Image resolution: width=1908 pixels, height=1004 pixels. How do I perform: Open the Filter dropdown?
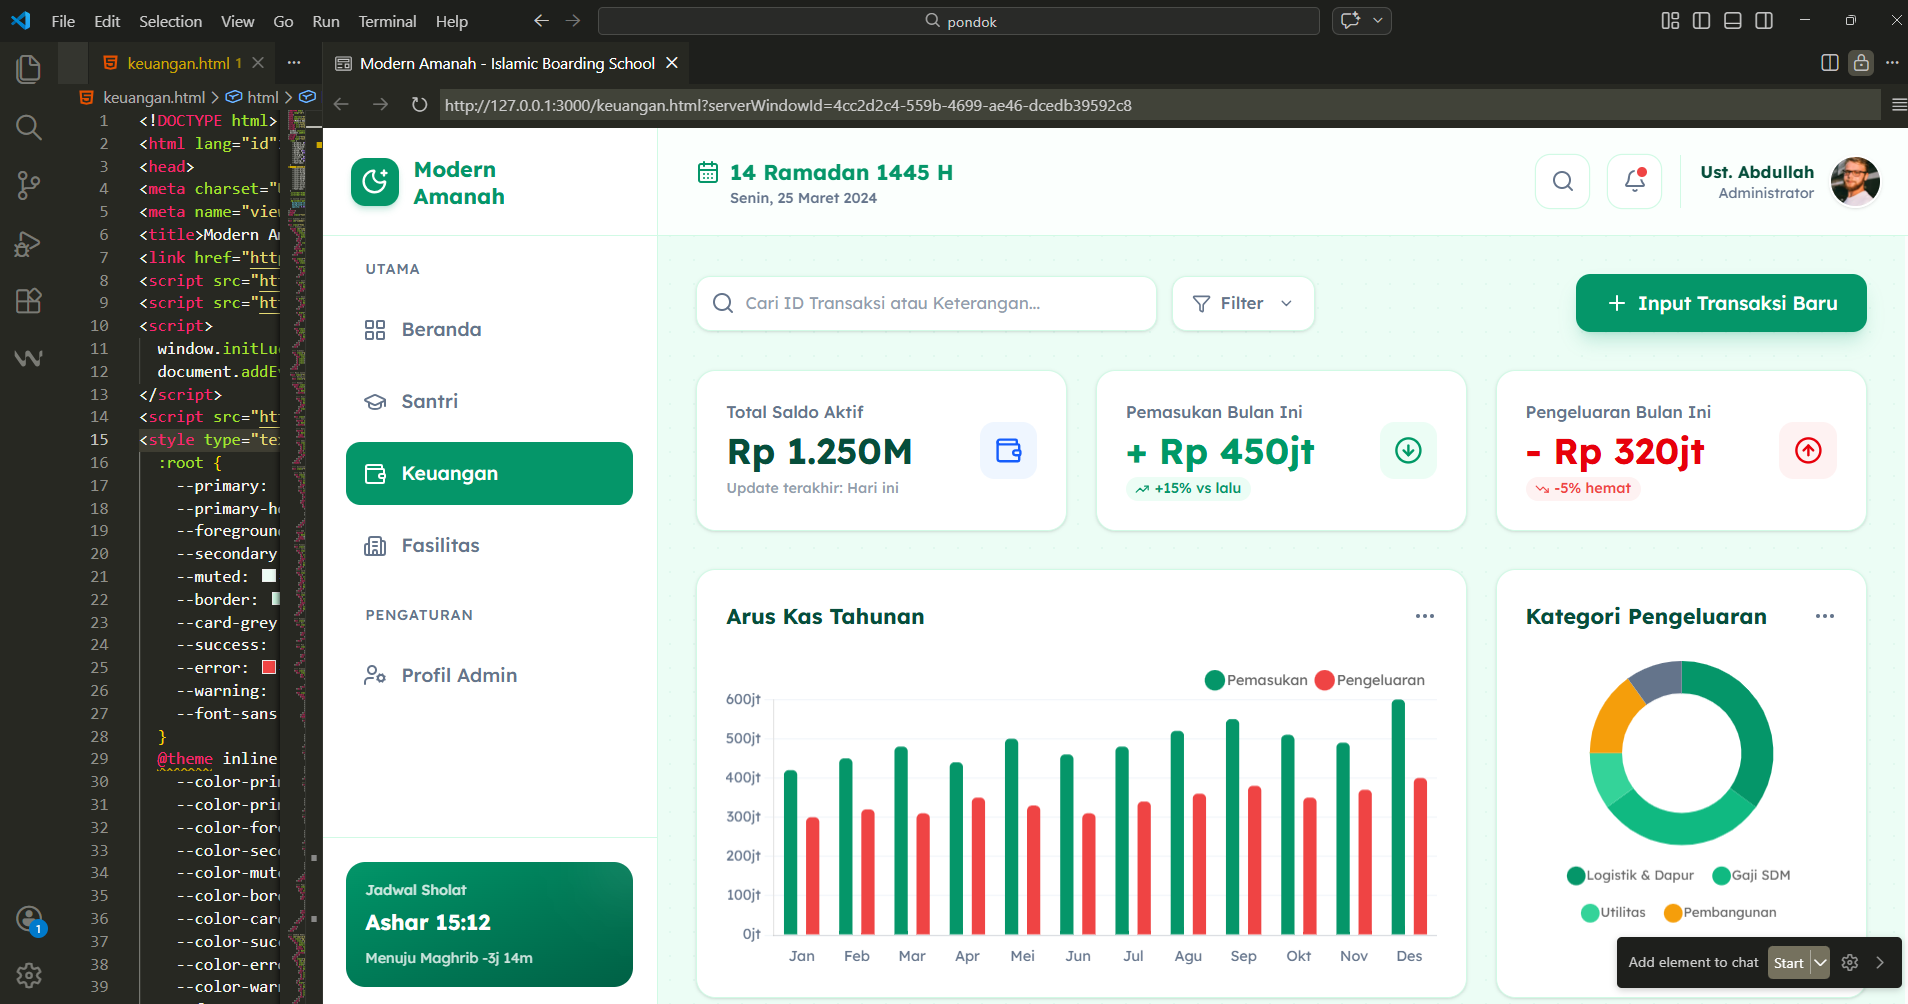1242,303
